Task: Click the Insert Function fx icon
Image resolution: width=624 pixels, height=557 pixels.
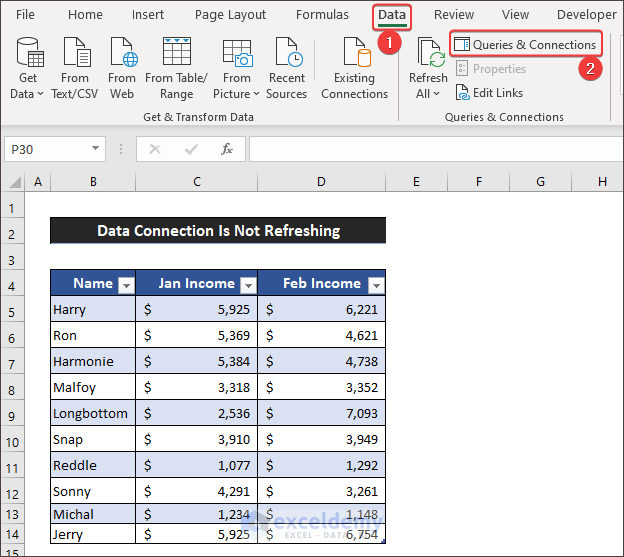Action: click(x=227, y=149)
